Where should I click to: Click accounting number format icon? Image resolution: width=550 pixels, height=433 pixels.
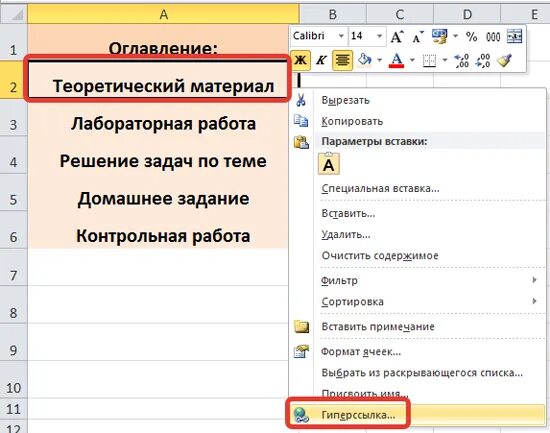440,36
